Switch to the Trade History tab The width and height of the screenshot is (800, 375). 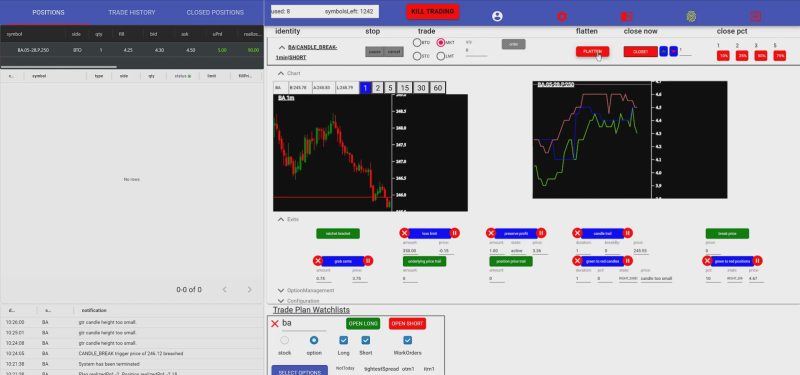pos(132,12)
